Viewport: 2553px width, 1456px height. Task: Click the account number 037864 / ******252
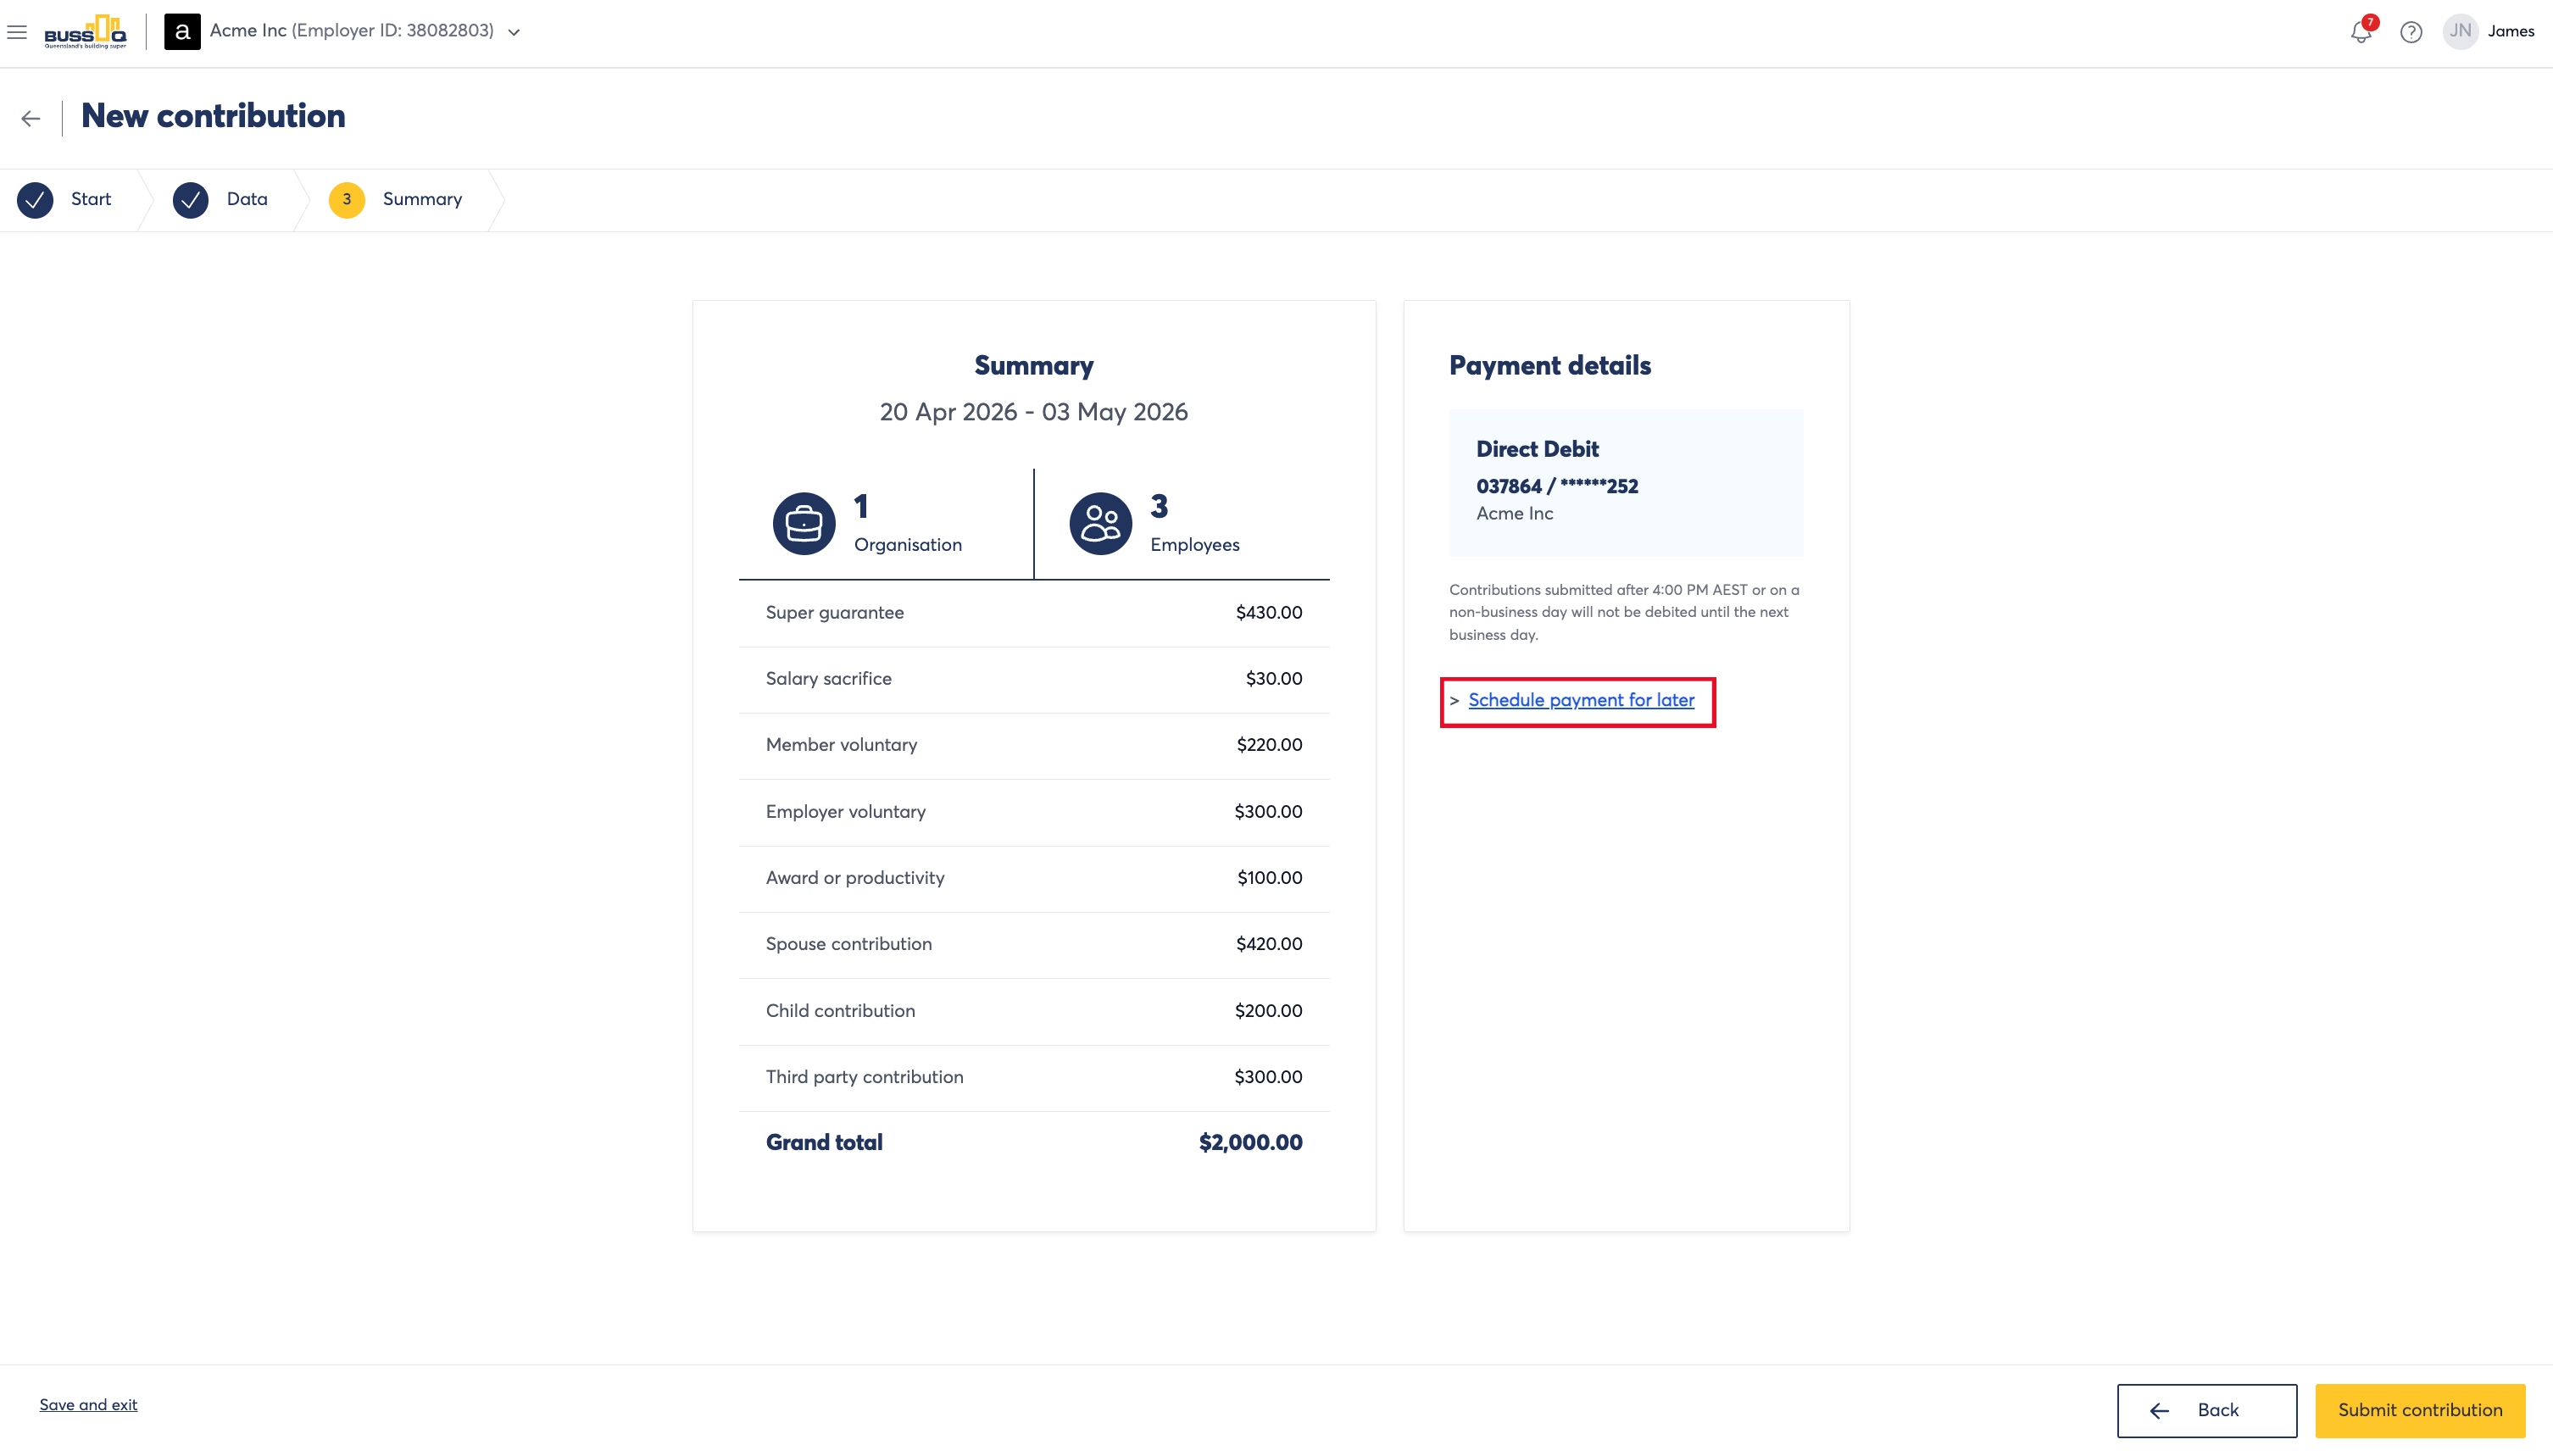tap(1557, 486)
